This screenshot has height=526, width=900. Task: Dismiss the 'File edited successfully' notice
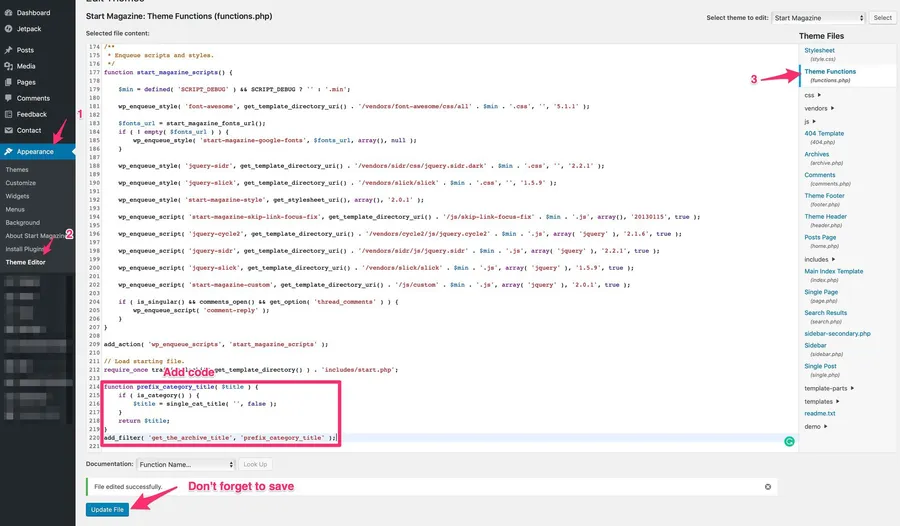(768, 487)
